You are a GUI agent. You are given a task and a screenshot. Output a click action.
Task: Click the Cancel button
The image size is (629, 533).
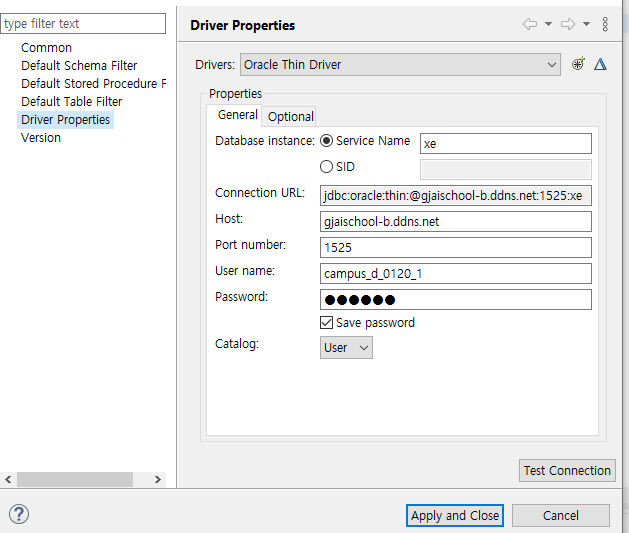click(561, 515)
